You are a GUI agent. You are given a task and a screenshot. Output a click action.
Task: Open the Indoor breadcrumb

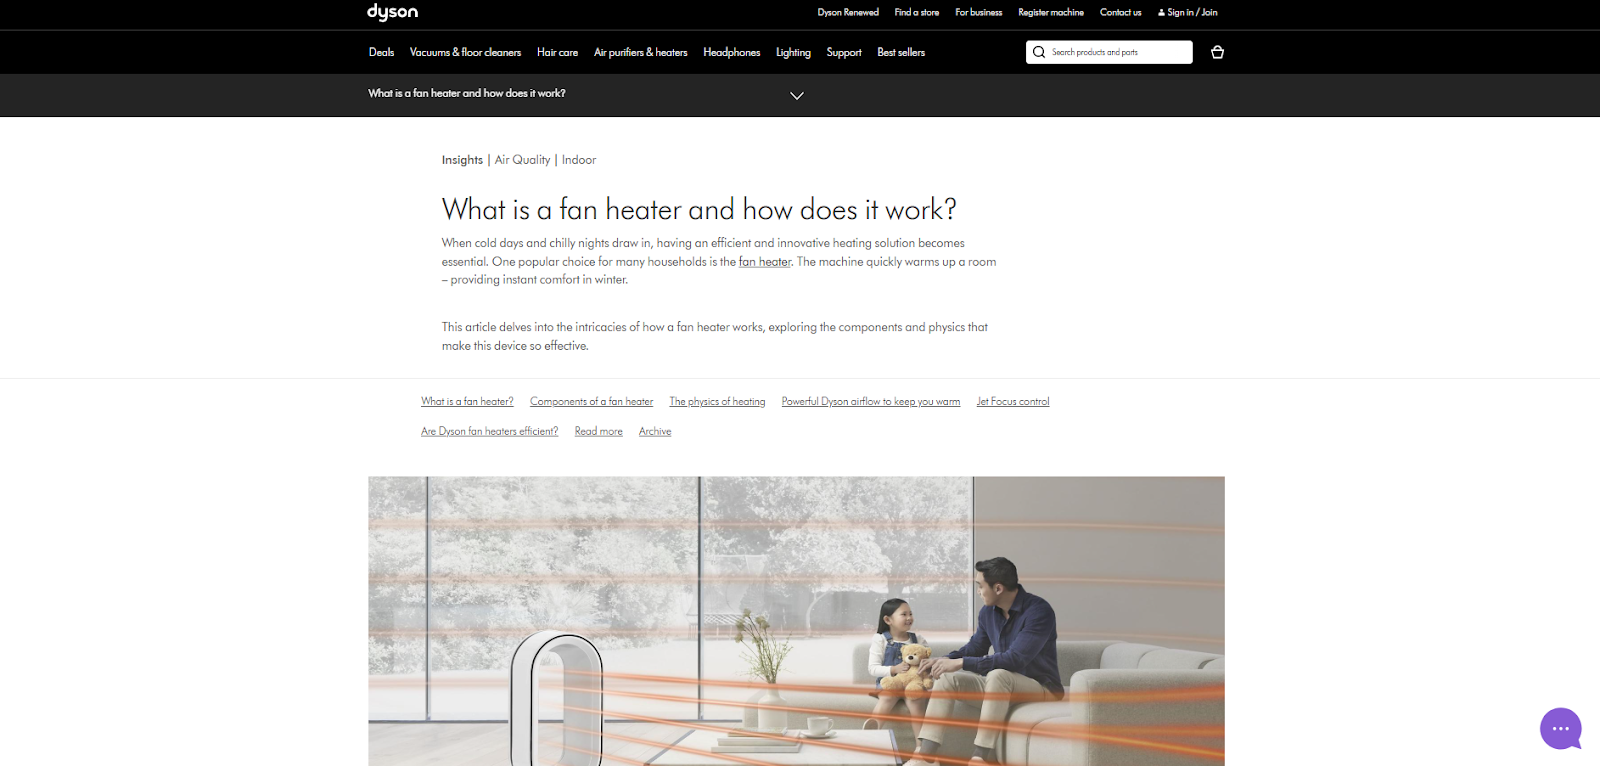tap(579, 160)
